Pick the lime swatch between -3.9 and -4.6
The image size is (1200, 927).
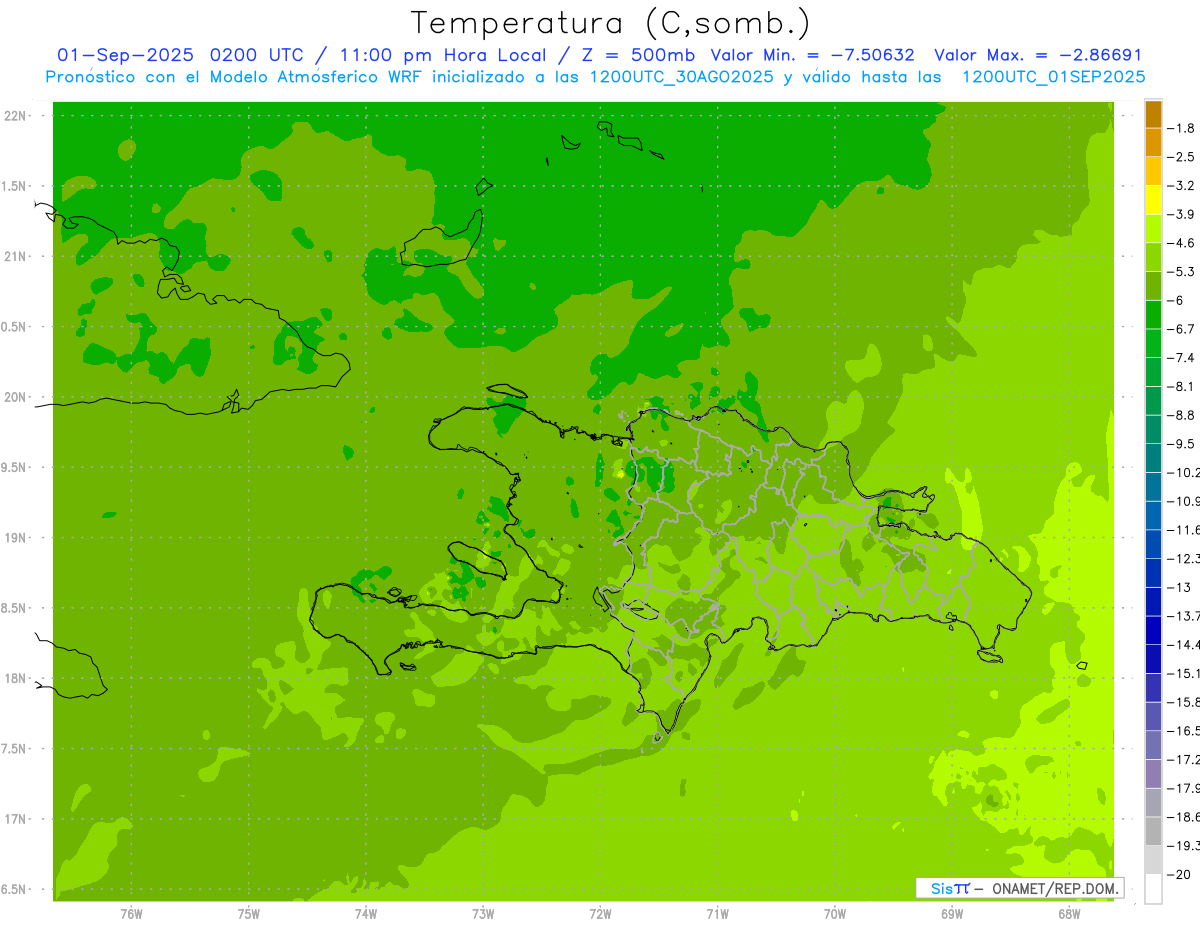[1153, 229]
